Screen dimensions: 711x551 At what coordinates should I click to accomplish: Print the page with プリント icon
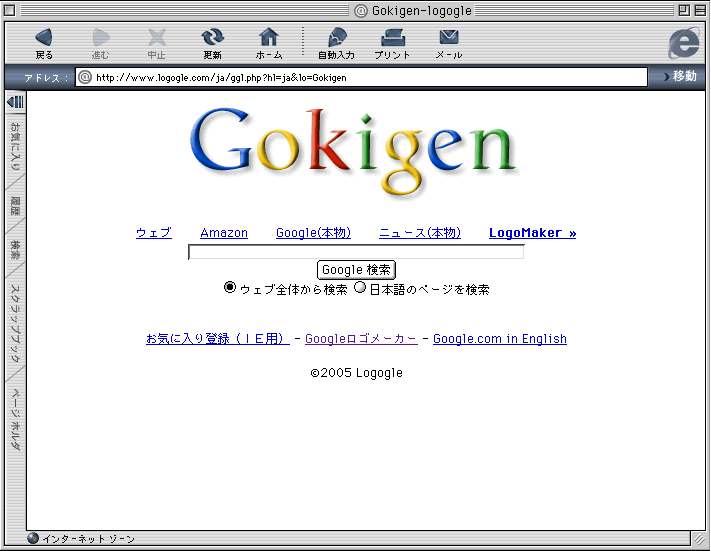(393, 38)
